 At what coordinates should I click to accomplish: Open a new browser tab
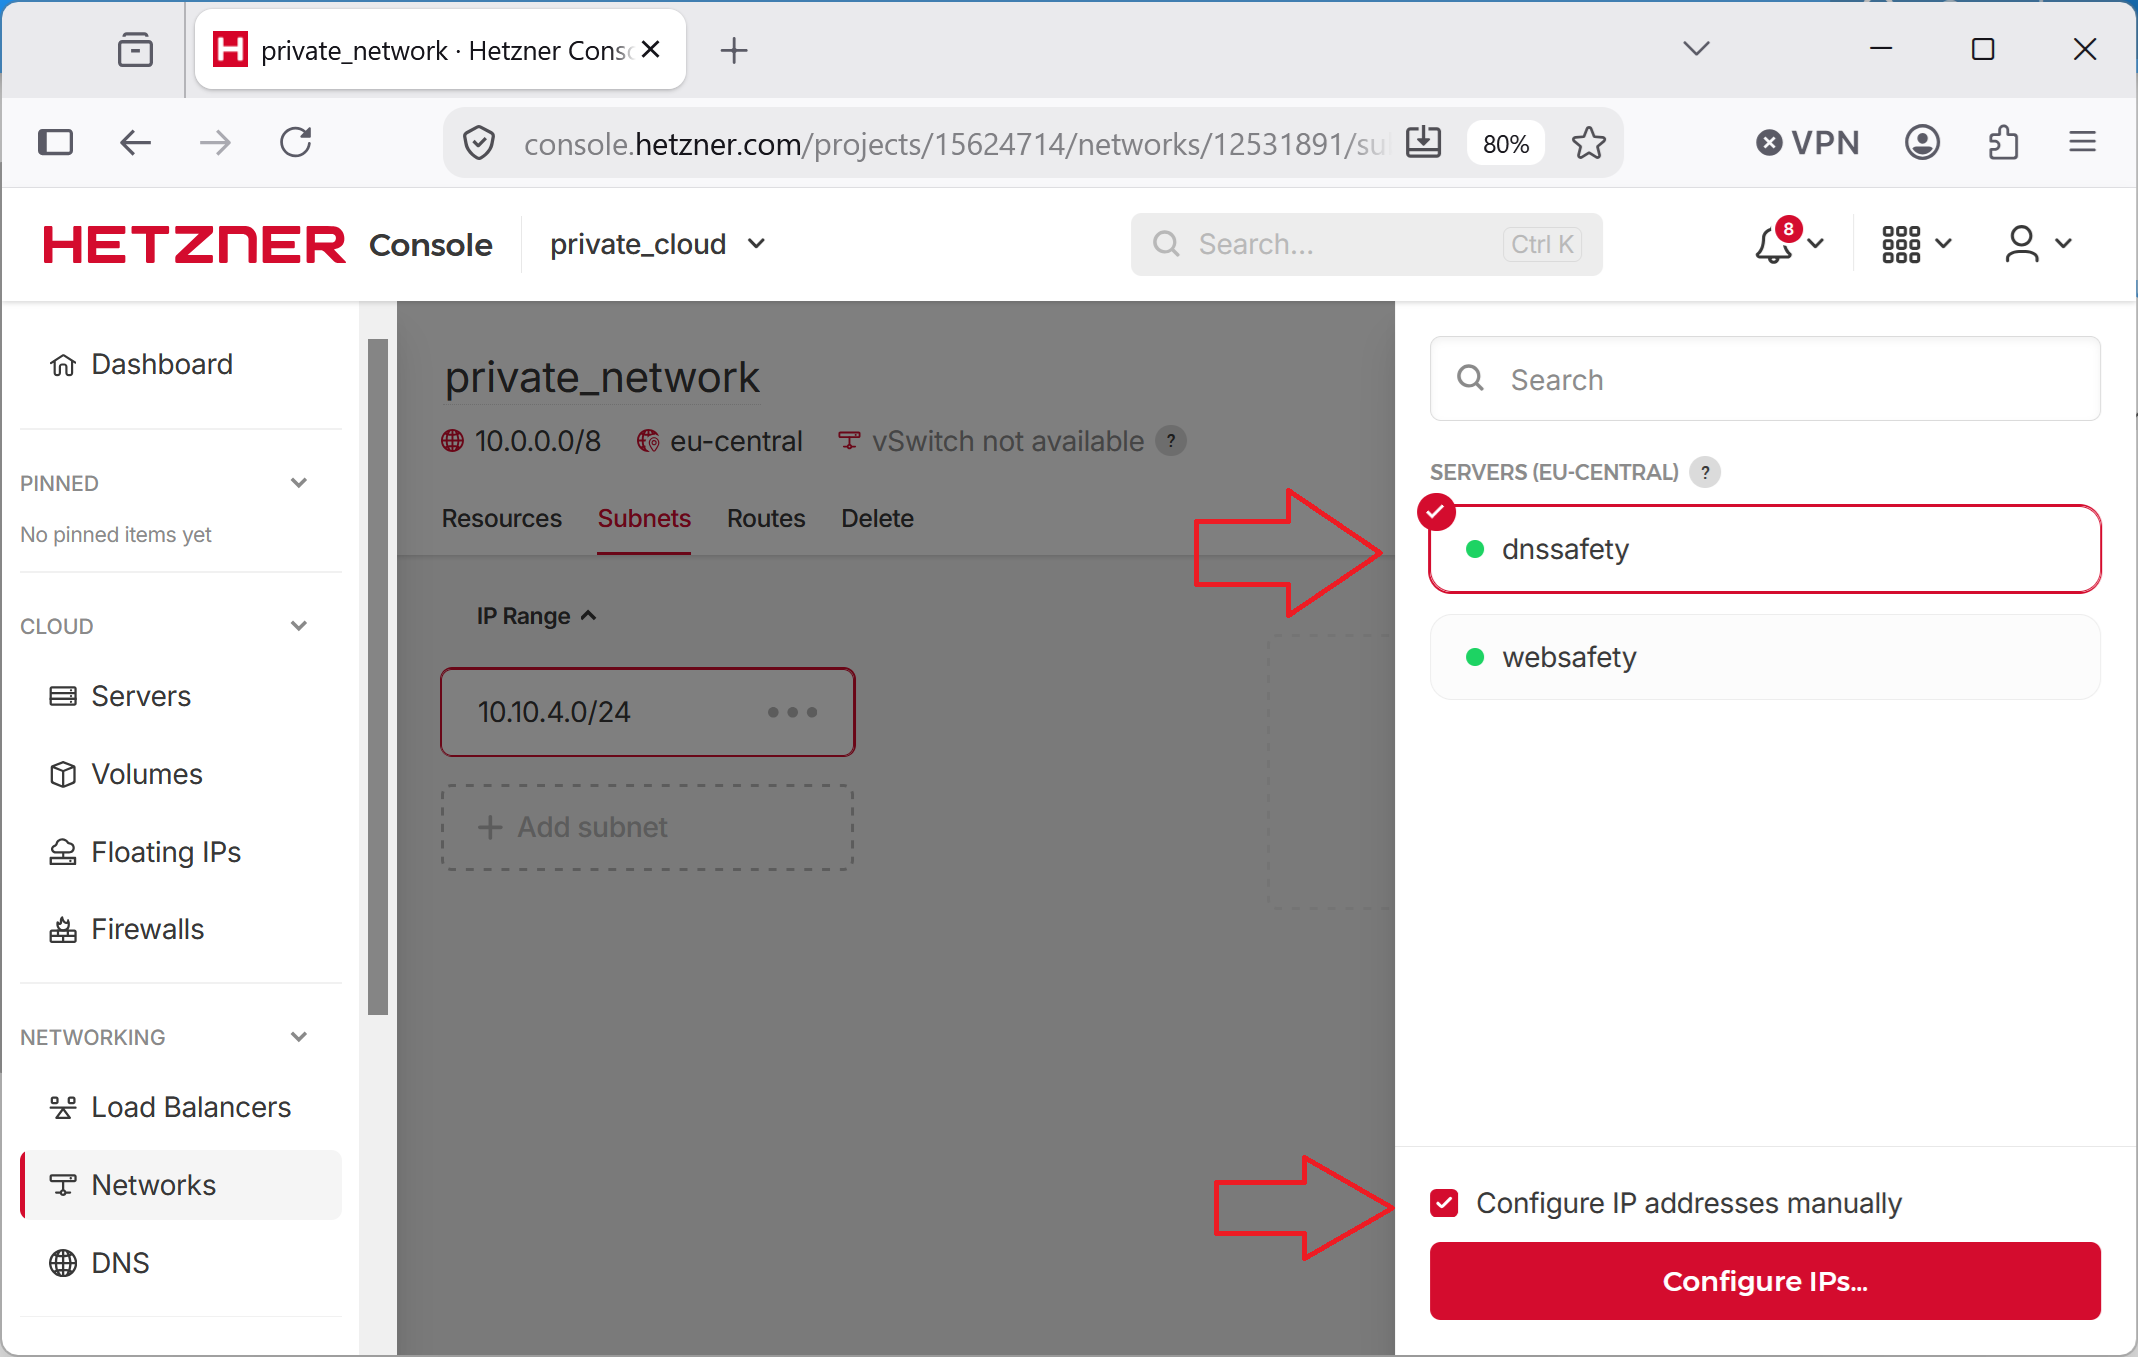(734, 50)
